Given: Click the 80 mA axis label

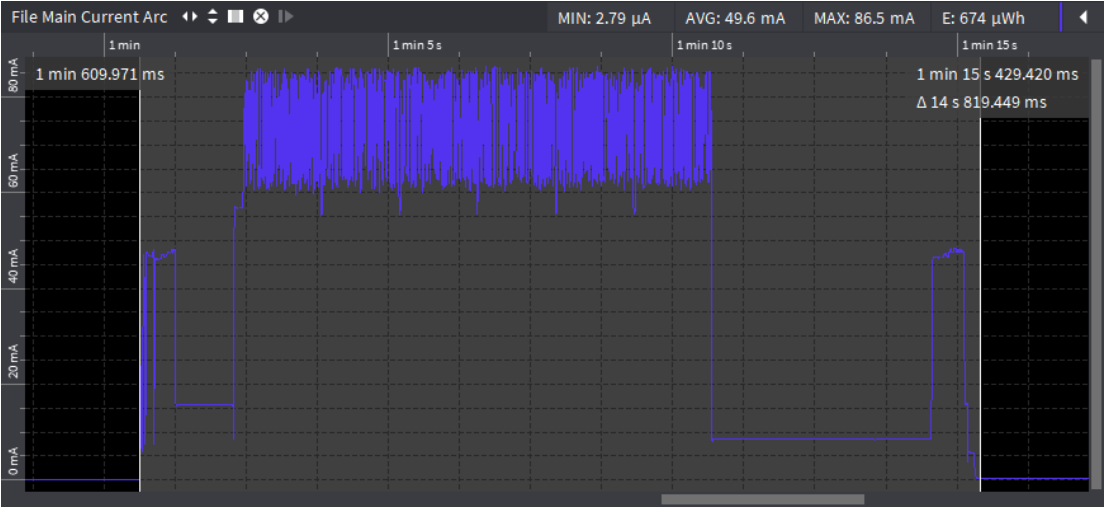Looking at the screenshot, I should pyautogui.click(x=12, y=73).
